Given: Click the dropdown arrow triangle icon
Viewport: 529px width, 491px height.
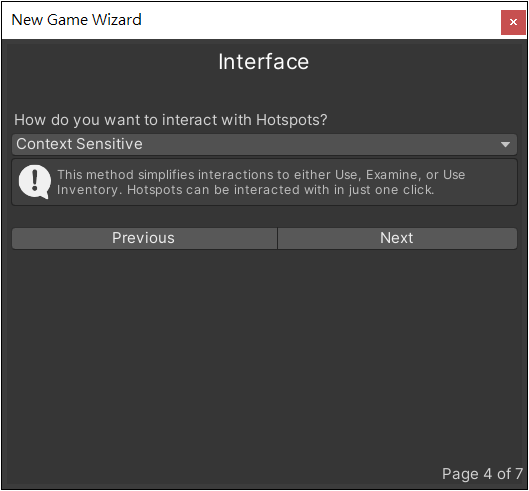Looking at the screenshot, I should 505,145.
